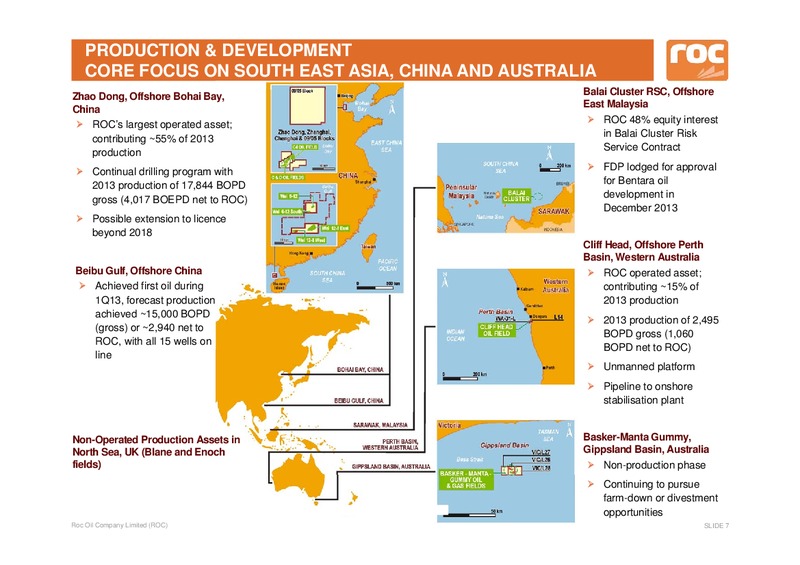Click the bullet '2013 production of 2,495 BOPD gross'
800x565 pixels.
coord(661,334)
